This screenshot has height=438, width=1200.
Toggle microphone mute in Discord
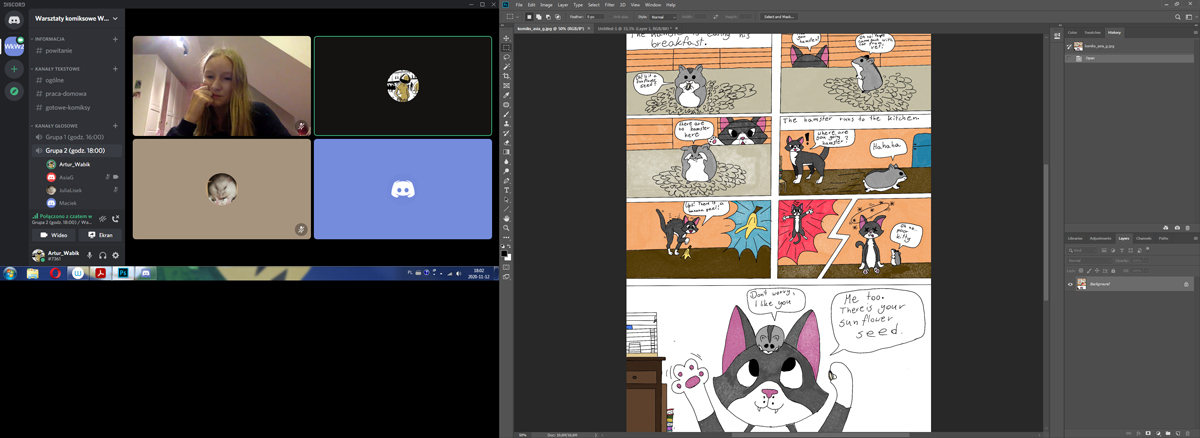click(x=89, y=255)
